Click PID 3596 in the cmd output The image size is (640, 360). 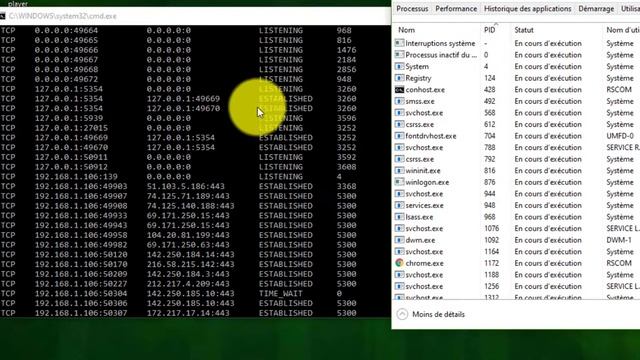pos(347,118)
